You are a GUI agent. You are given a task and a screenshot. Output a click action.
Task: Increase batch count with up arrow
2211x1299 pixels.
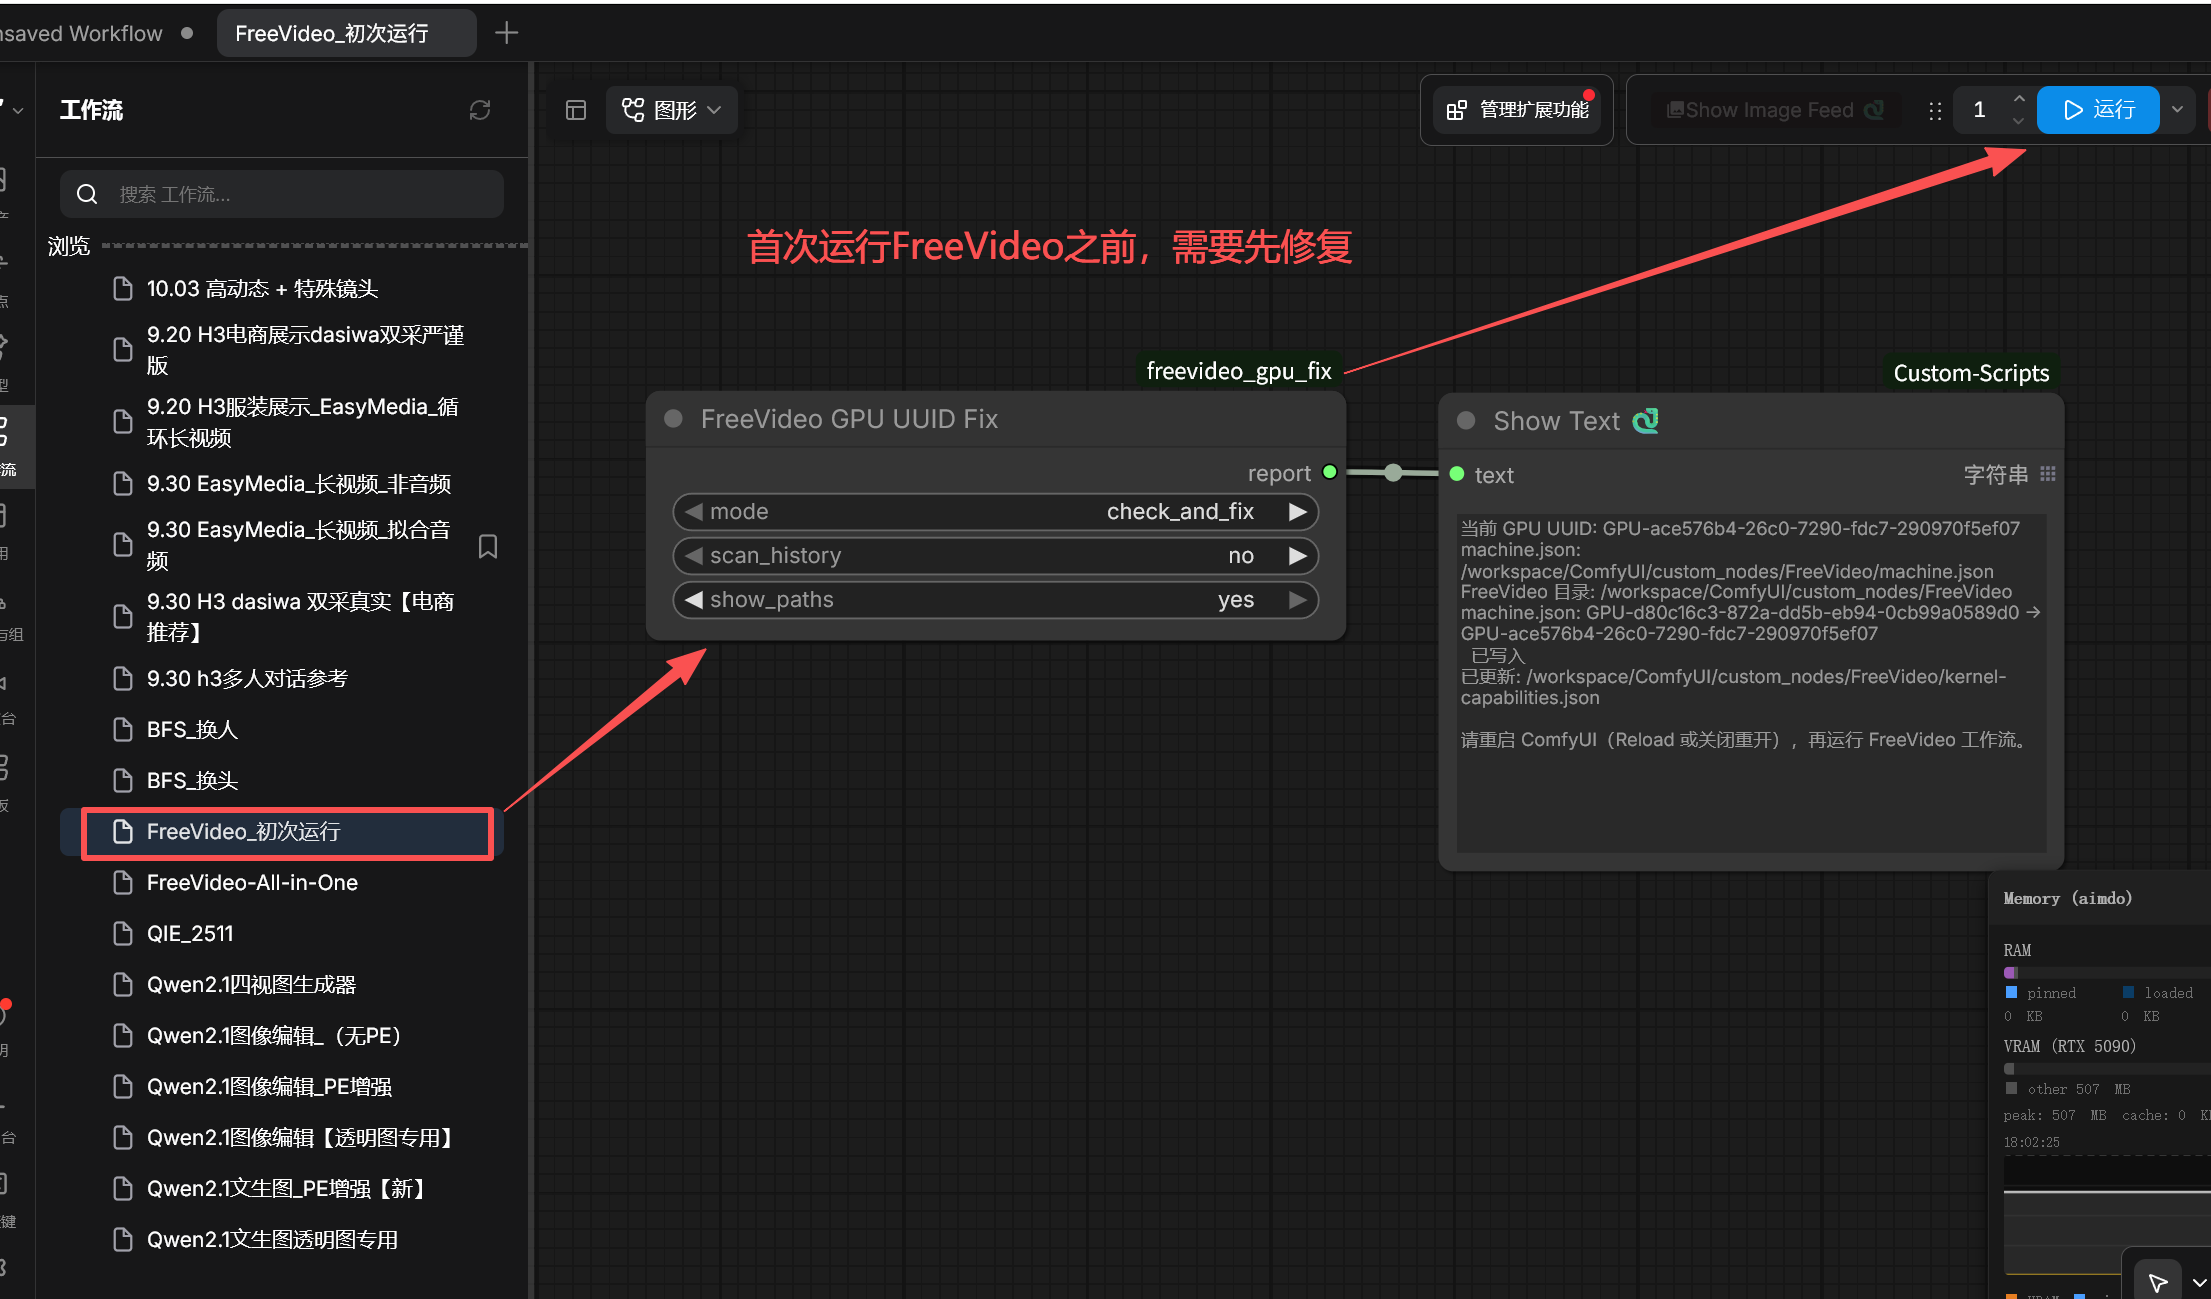2019,98
